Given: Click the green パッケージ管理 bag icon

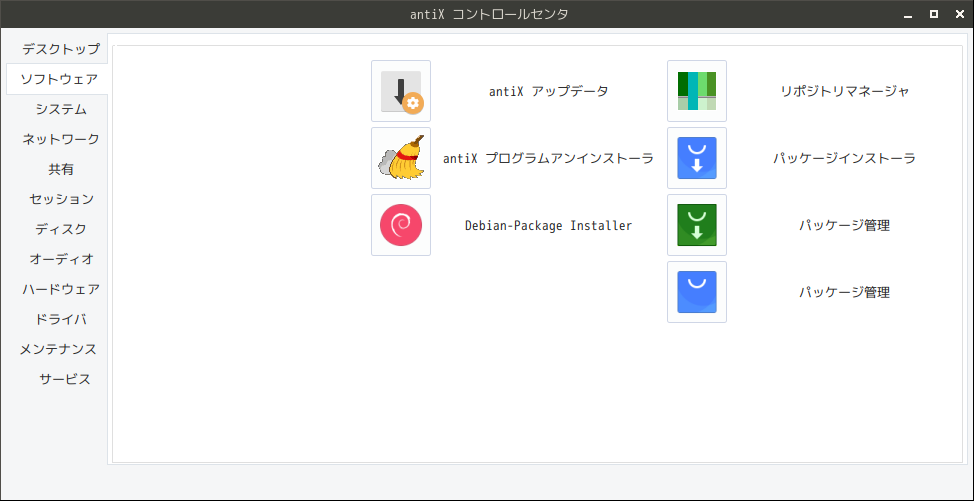Looking at the screenshot, I should point(696,225).
